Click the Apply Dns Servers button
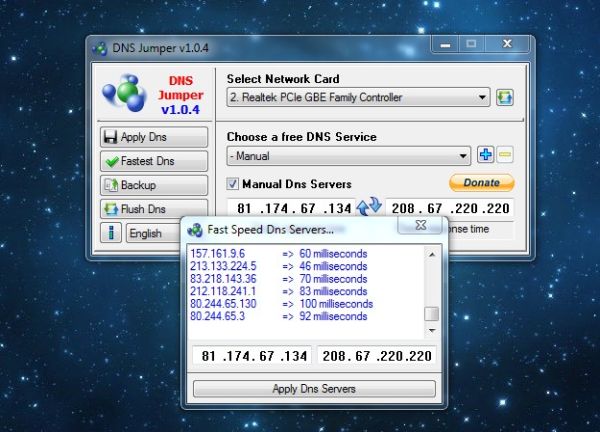 coord(314,388)
